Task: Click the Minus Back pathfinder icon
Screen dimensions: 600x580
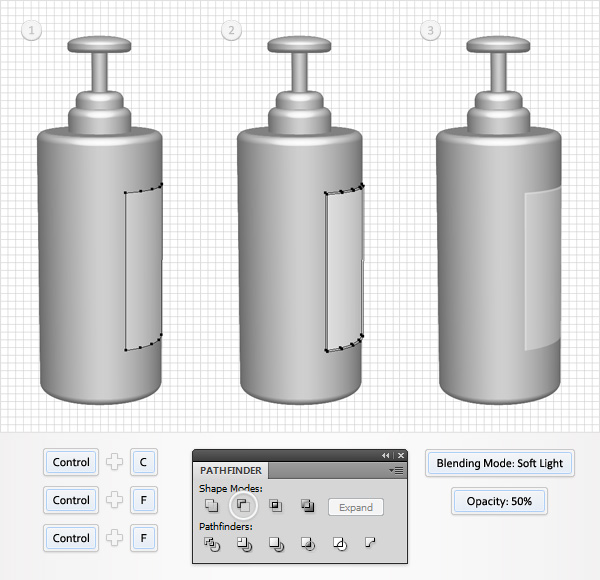Action: coord(370,543)
